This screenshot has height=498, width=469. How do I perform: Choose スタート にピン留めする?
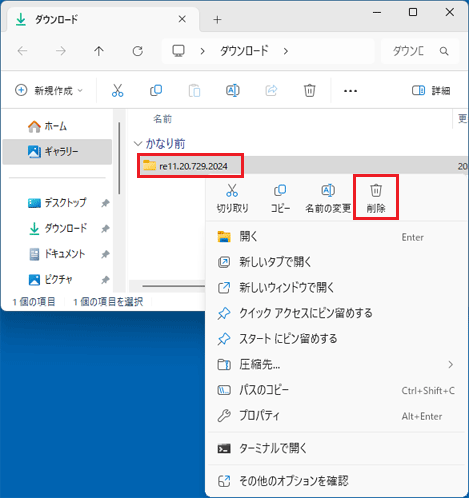[336, 339]
